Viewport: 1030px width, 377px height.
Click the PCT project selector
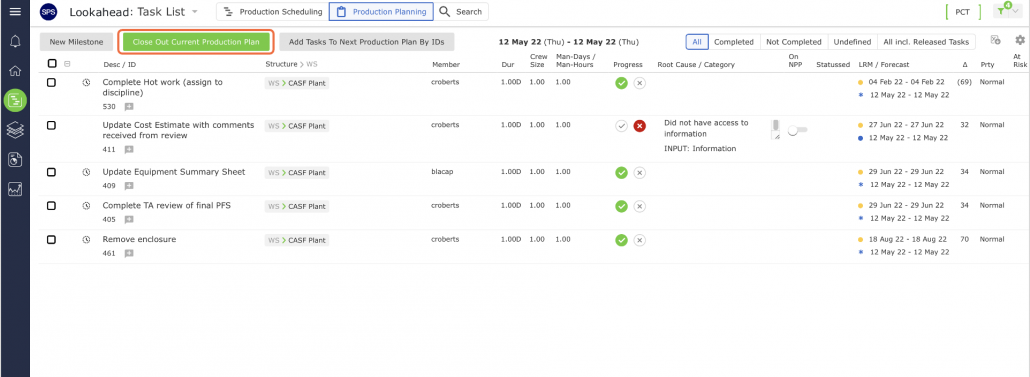pos(962,12)
